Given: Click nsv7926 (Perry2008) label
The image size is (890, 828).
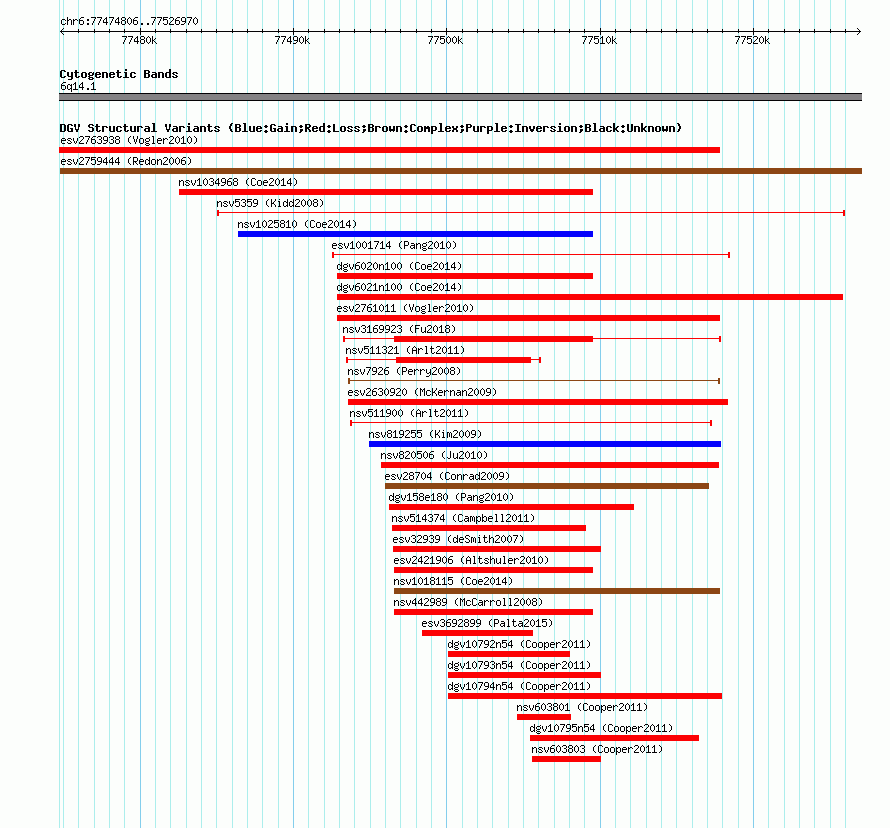Looking at the screenshot, I should tap(404, 371).
